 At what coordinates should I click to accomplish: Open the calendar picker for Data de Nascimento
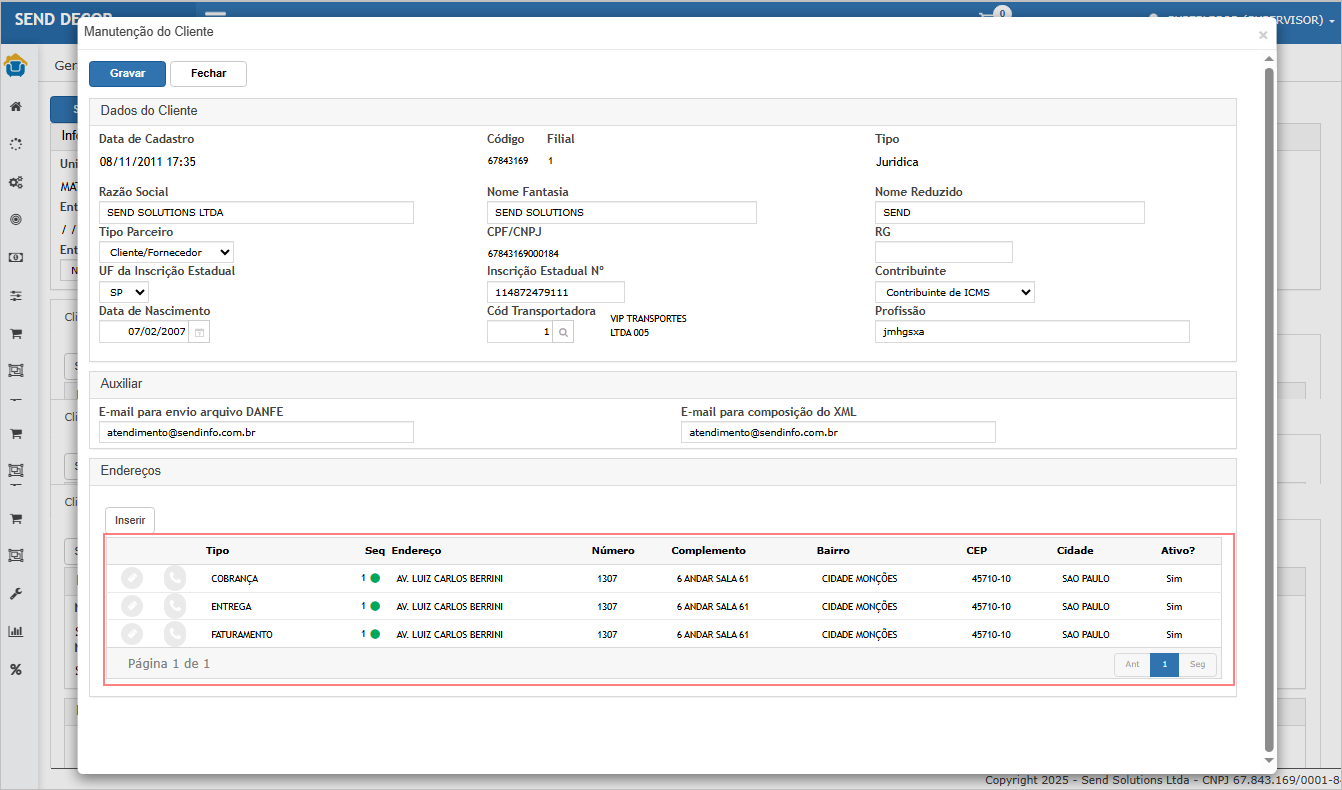point(200,332)
